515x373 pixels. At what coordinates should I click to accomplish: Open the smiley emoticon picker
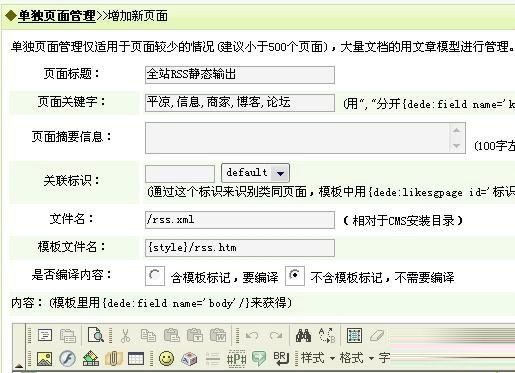pos(166,359)
